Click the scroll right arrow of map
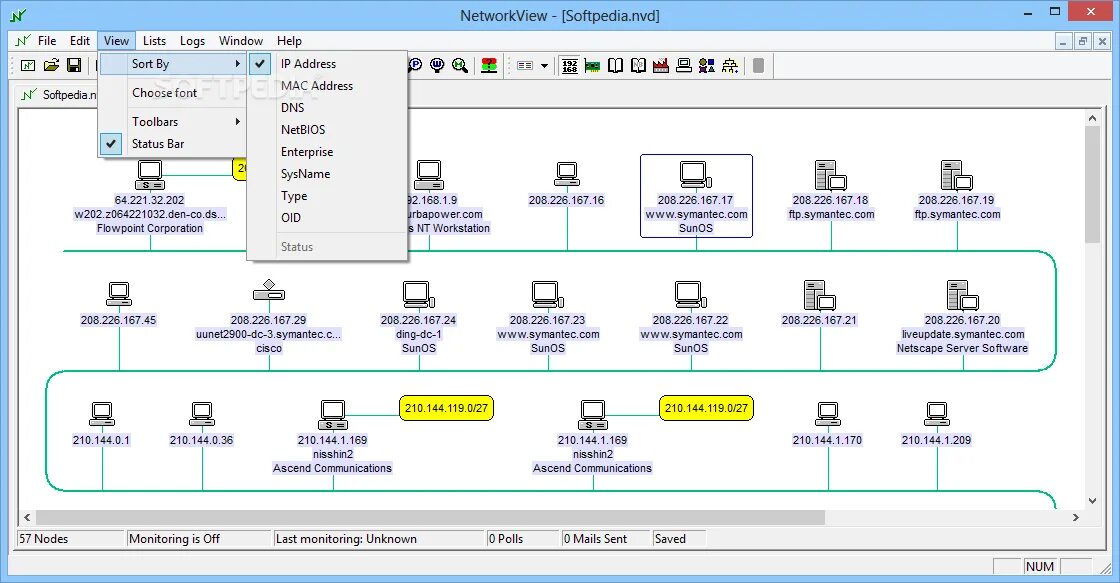 click(x=1076, y=517)
